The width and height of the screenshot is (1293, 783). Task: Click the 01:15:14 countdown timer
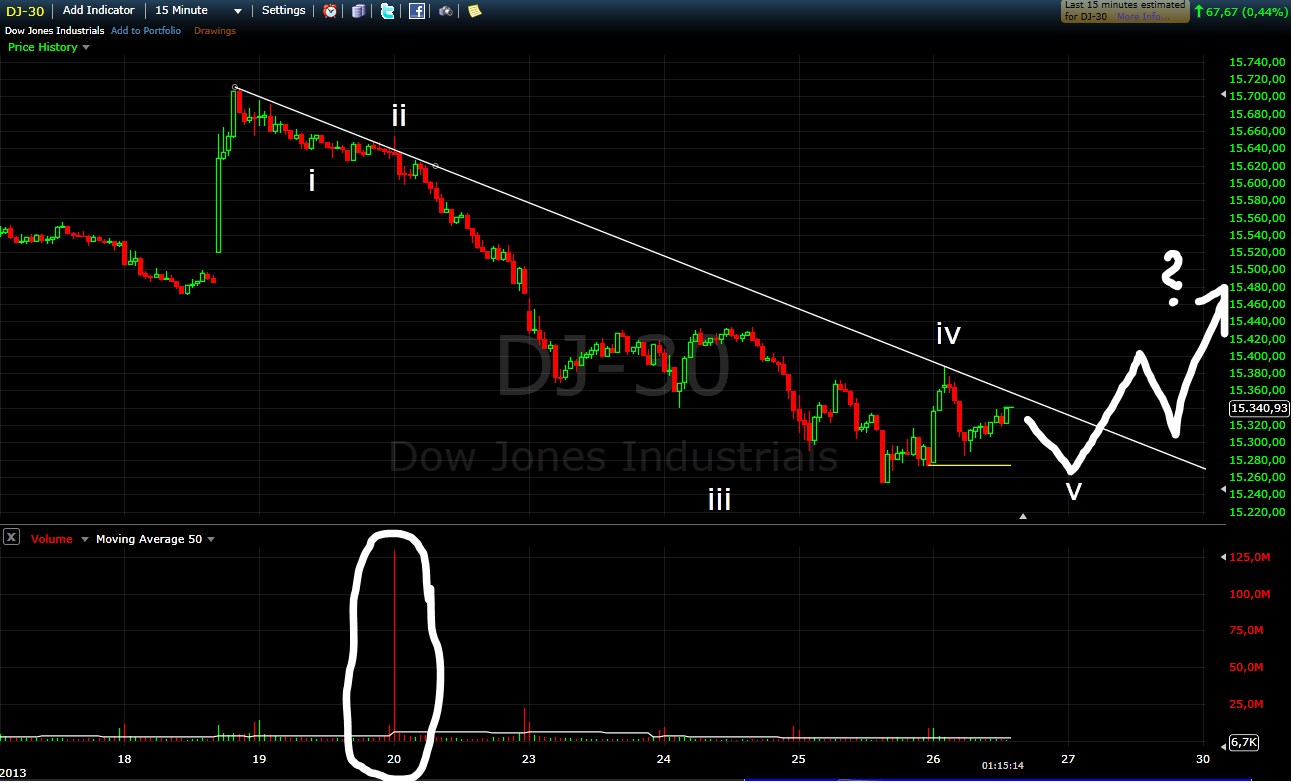[x=1002, y=765]
